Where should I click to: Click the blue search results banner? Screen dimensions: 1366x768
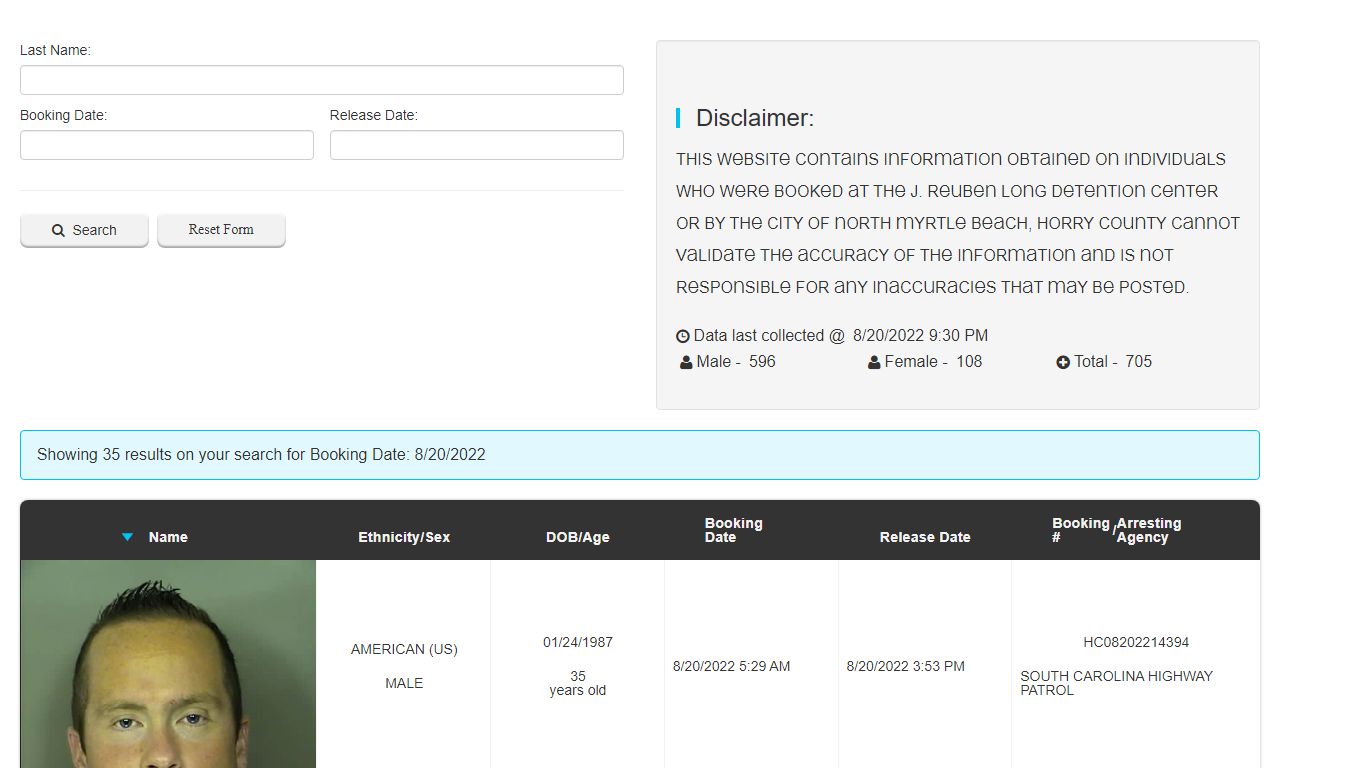(639, 455)
